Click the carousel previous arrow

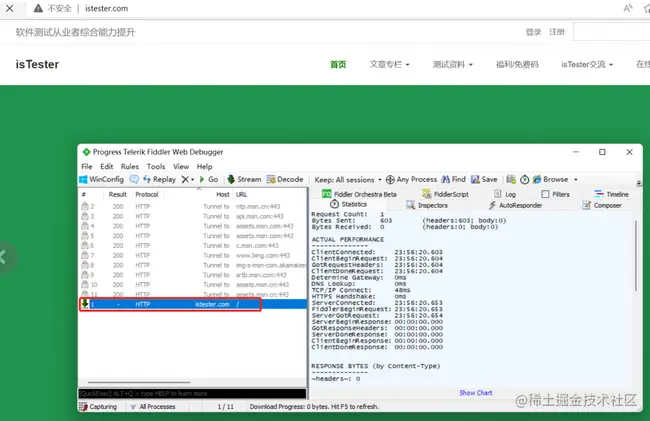(x=4, y=257)
